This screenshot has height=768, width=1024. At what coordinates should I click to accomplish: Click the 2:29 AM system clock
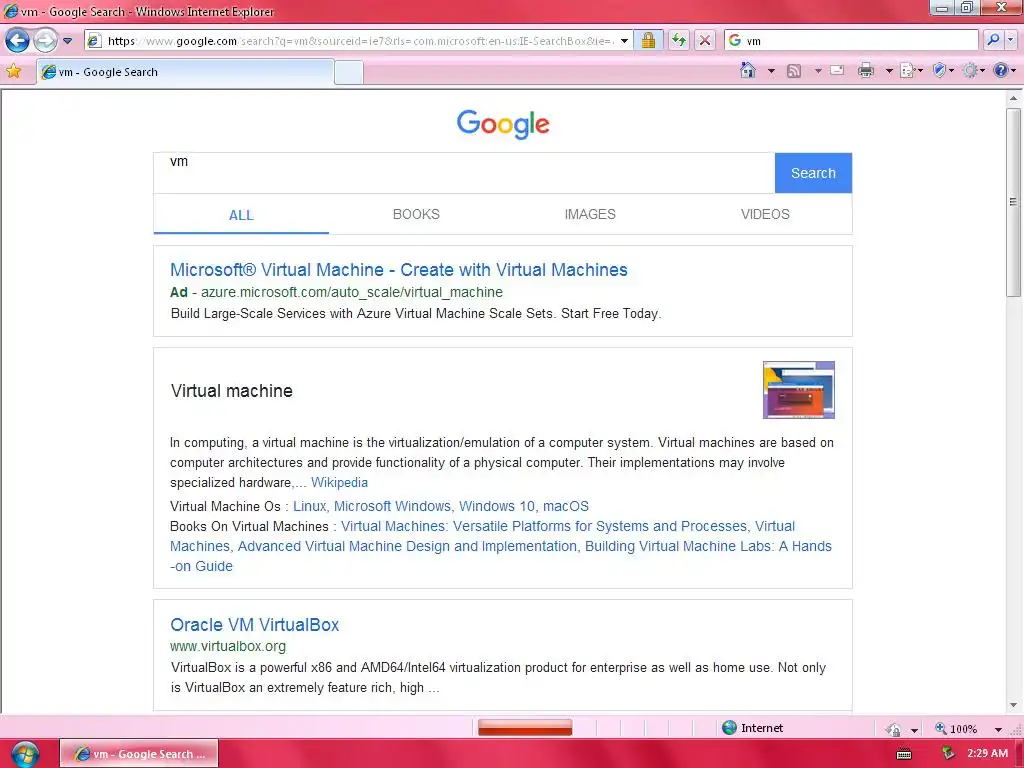click(x=987, y=753)
